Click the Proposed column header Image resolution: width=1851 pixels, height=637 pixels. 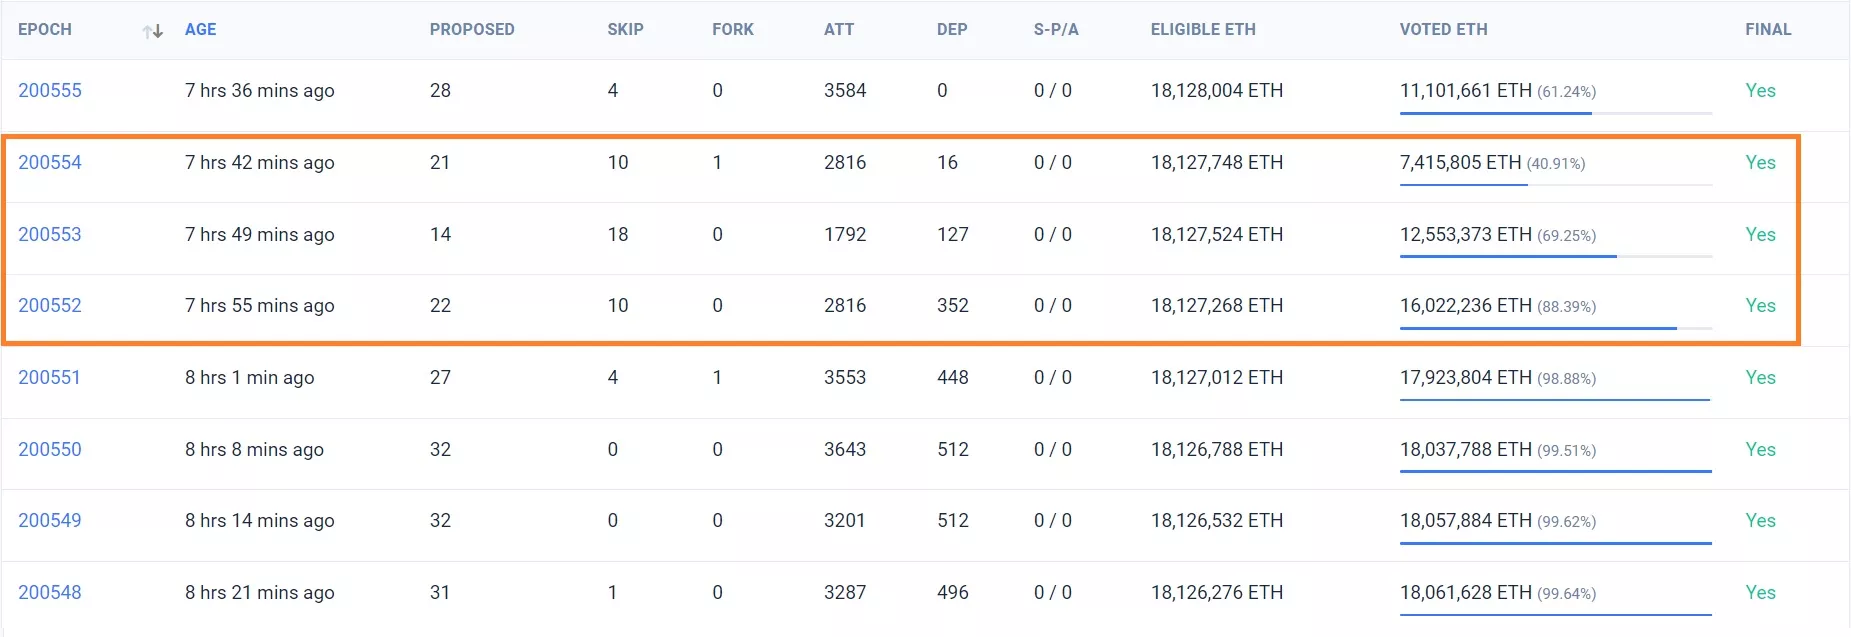[472, 30]
